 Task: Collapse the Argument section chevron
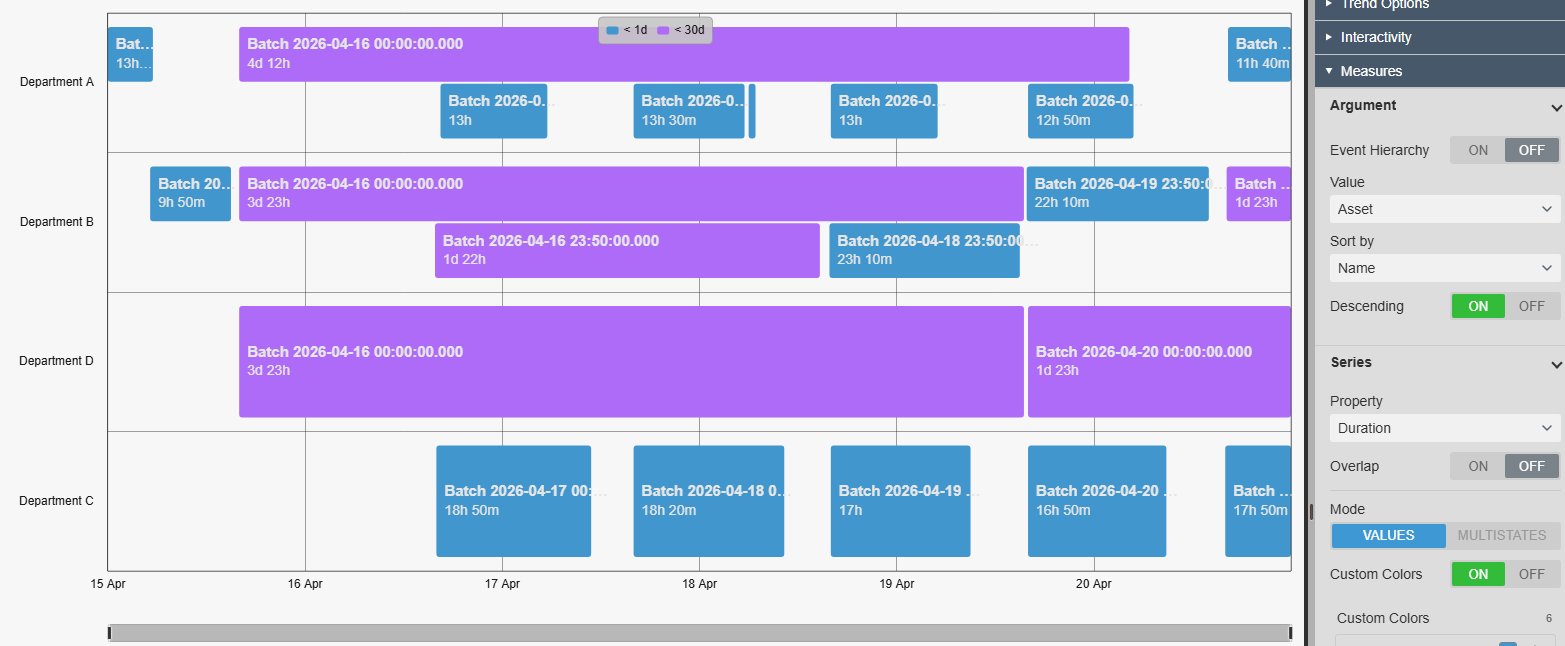[1556, 107]
